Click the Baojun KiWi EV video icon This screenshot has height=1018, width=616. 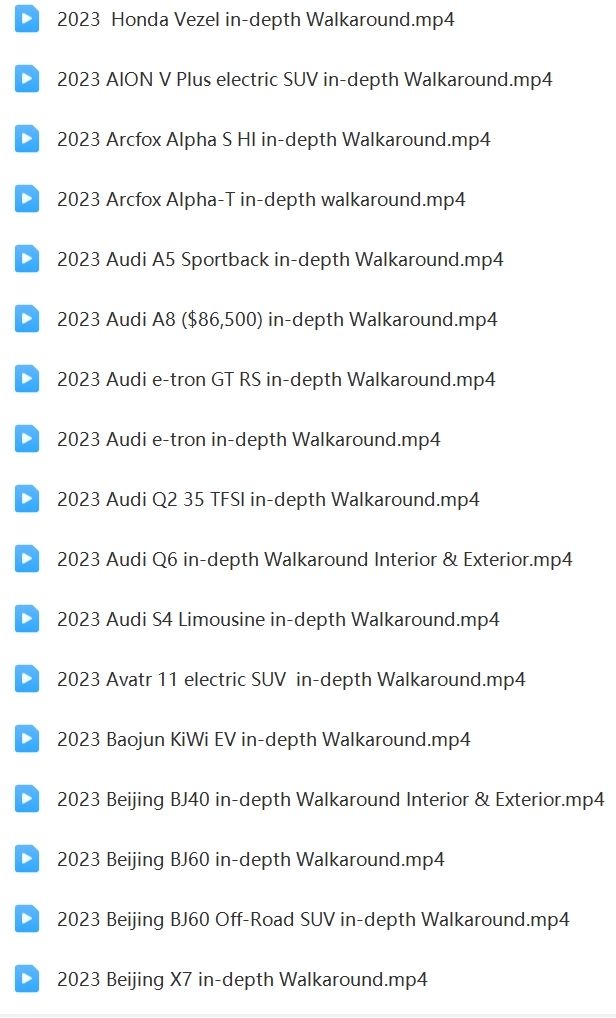tap(27, 739)
